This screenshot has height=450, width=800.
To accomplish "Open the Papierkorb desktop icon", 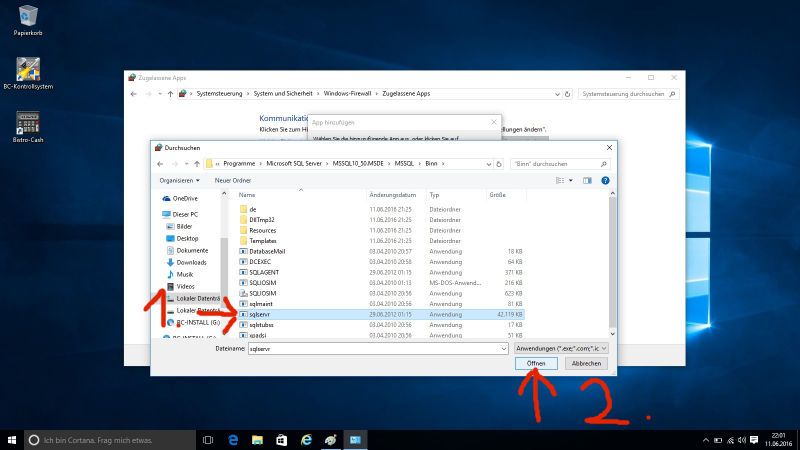I will pos(27,18).
